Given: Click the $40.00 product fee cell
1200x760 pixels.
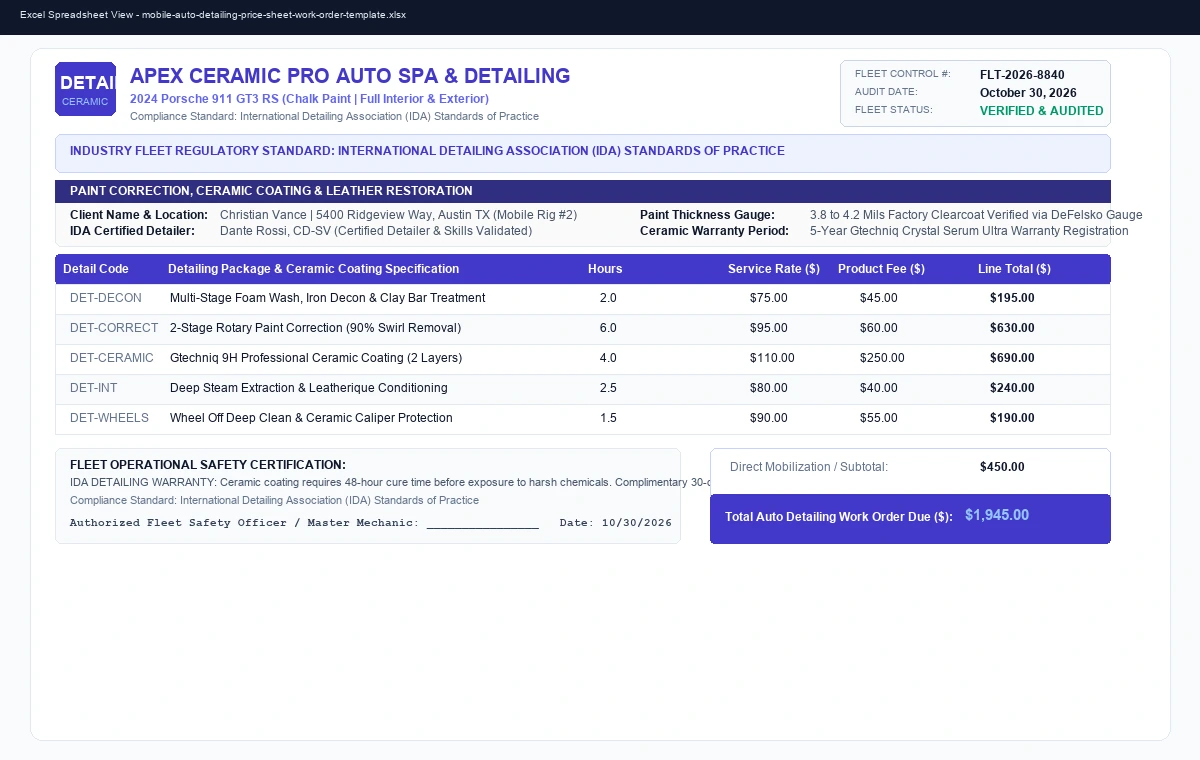Looking at the screenshot, I should pyautogui.click(x=879, y=388).
